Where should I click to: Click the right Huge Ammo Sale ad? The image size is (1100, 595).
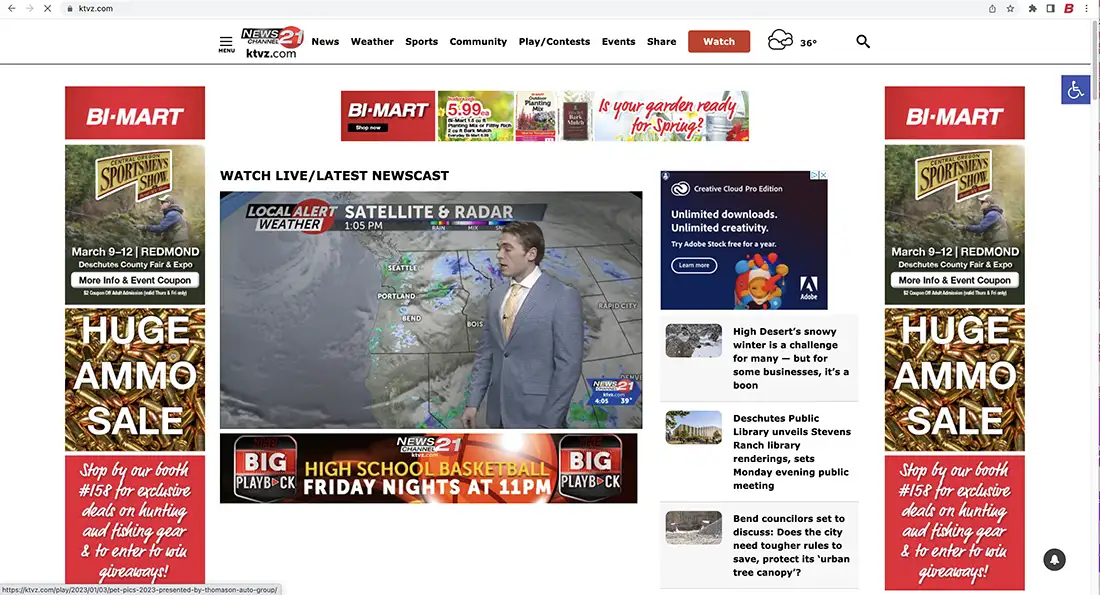954,380
